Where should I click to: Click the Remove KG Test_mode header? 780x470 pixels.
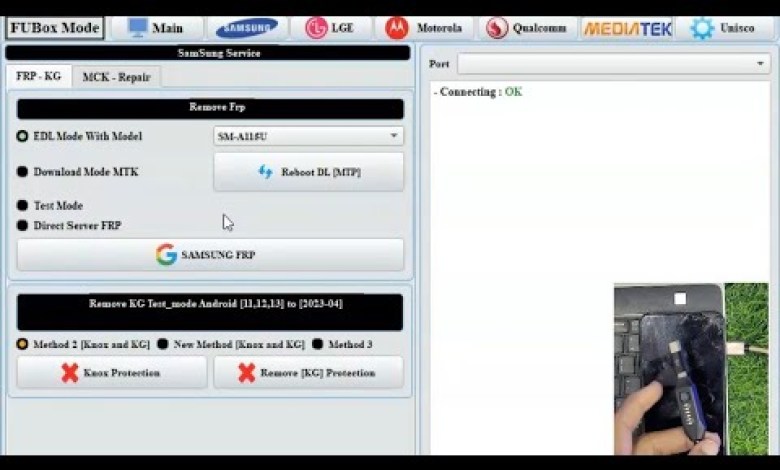point(210,312)
